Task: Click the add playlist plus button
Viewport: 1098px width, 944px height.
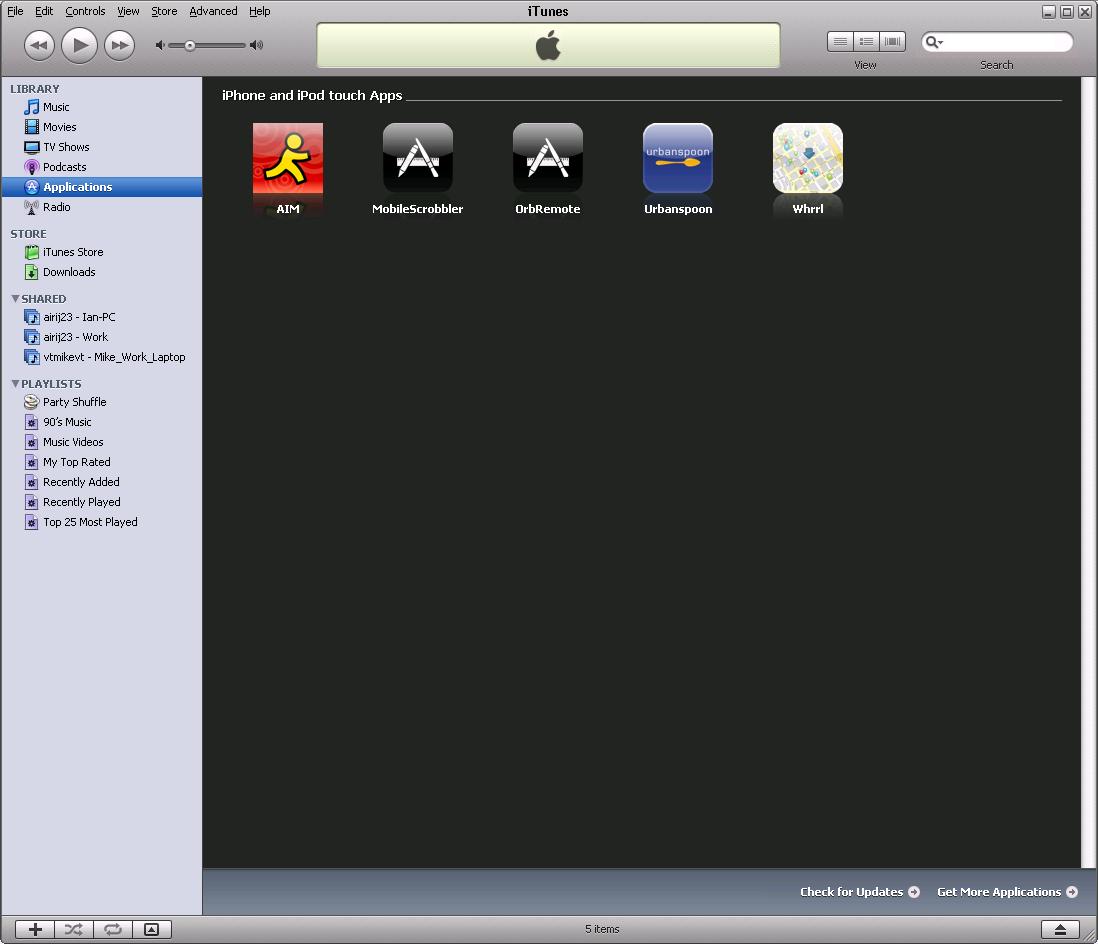Action: click(x=35, y=929)
